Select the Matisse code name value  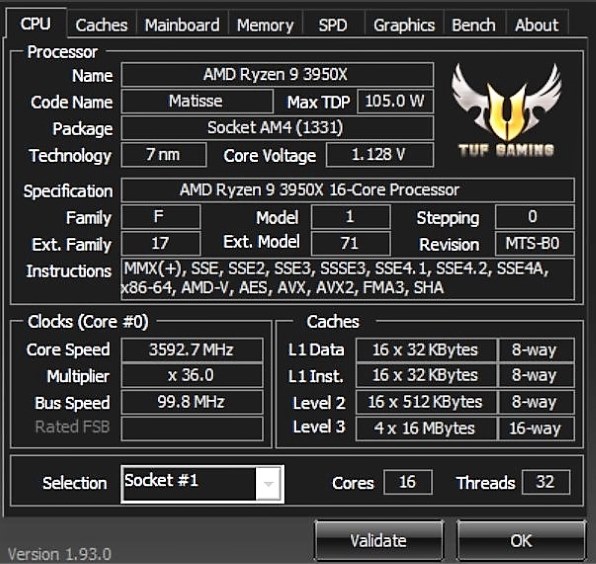coord(197,101)
